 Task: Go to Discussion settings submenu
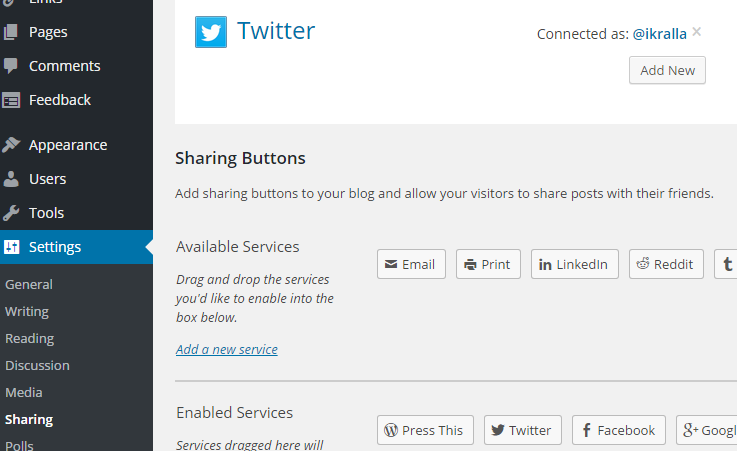point(37,365)
